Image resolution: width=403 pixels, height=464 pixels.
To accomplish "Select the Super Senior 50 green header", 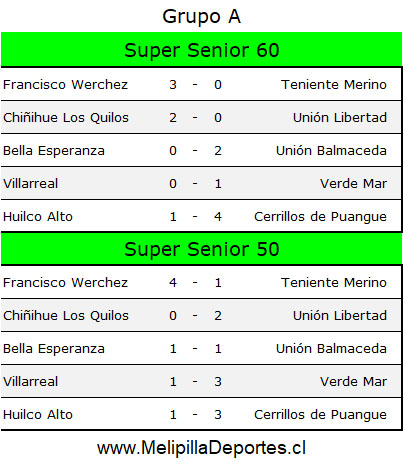I will 201,249.
